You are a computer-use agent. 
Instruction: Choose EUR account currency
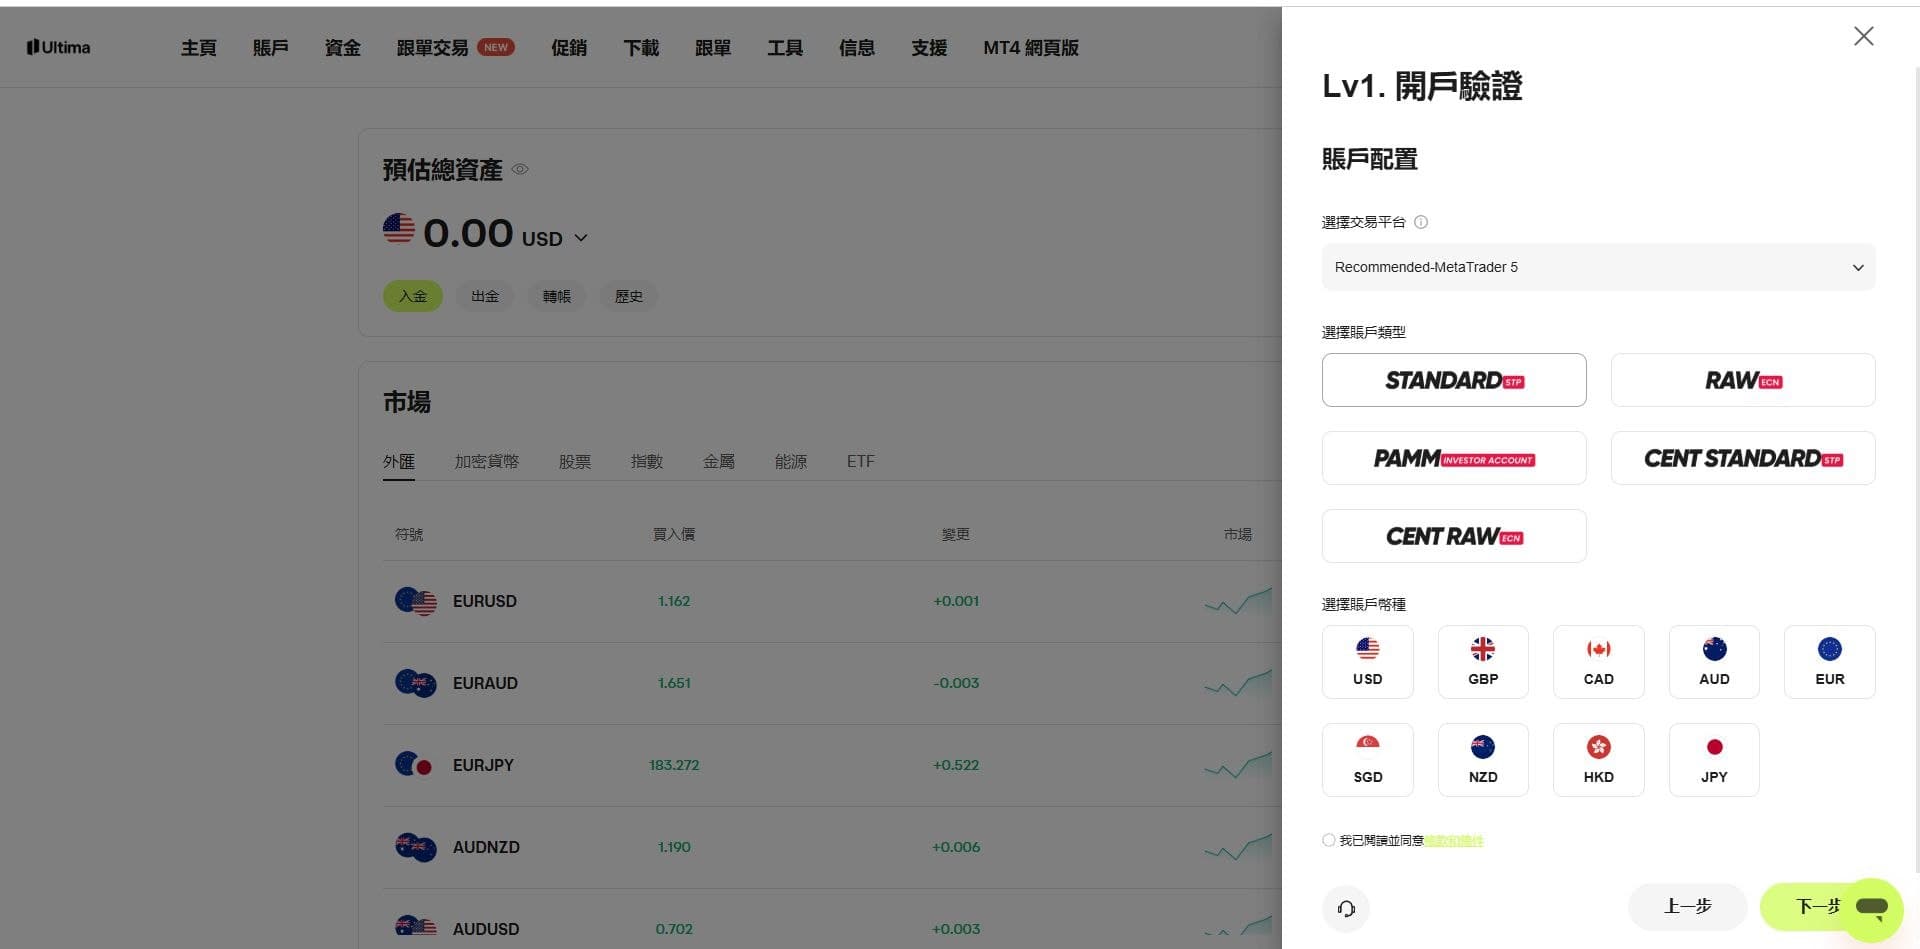[x=1829, y=662]
